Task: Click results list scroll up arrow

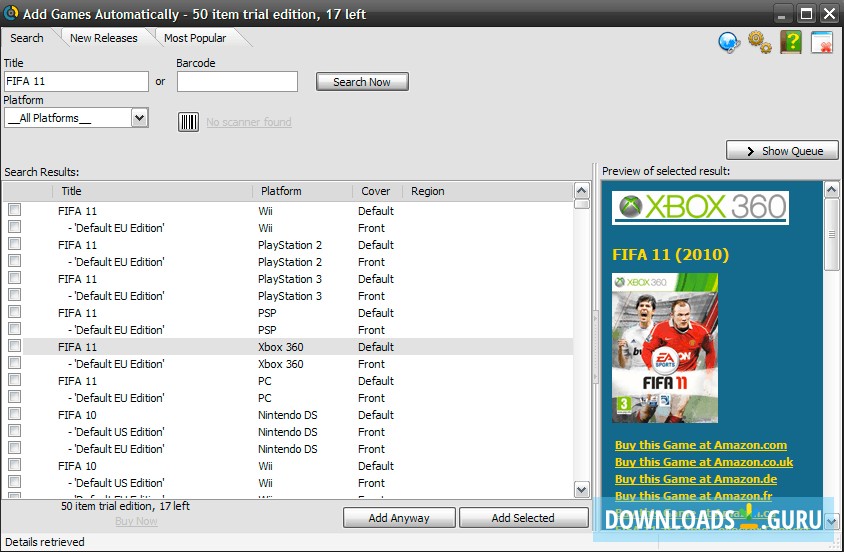Action: click(x=581, y=190)
